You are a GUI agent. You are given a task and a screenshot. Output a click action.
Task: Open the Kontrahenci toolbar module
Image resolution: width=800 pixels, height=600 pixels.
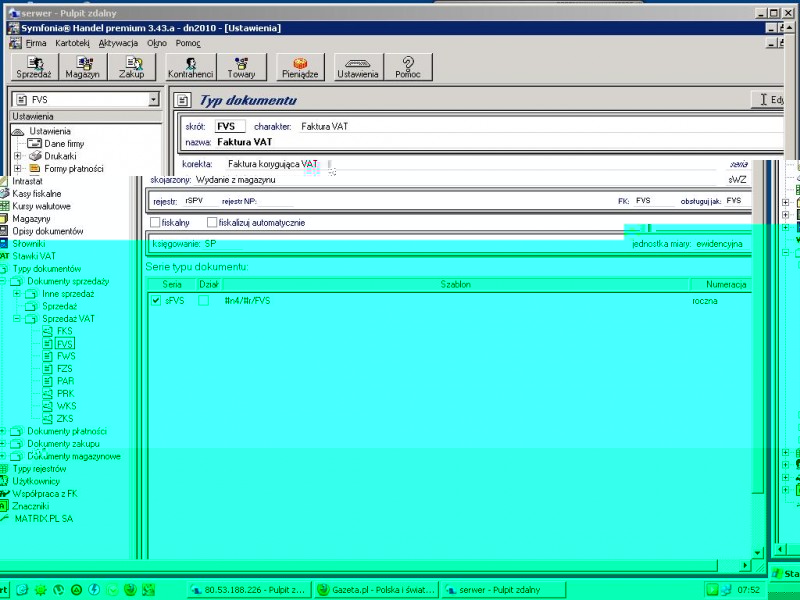190,67
